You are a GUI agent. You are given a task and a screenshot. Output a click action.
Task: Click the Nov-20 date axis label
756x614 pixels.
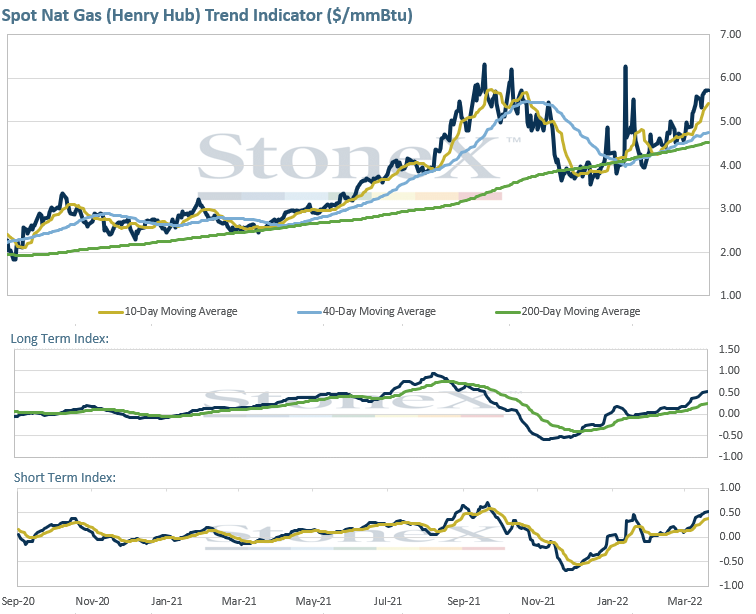coord(93,601)
